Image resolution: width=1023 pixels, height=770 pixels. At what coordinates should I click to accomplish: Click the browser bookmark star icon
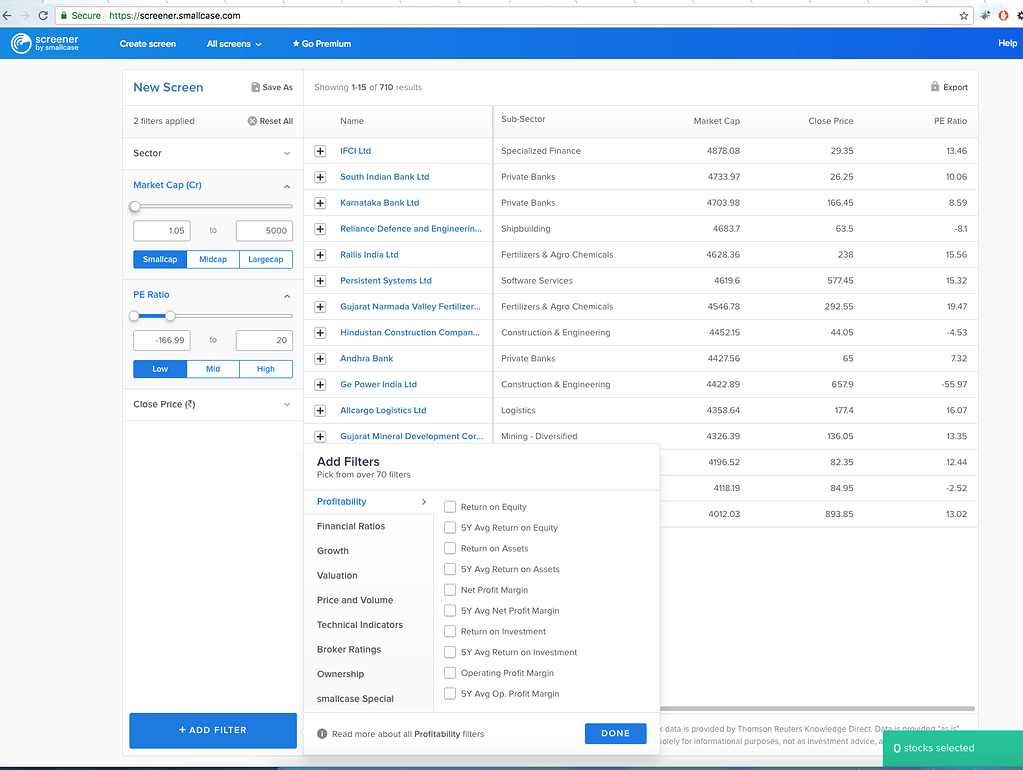click(964, 16)
